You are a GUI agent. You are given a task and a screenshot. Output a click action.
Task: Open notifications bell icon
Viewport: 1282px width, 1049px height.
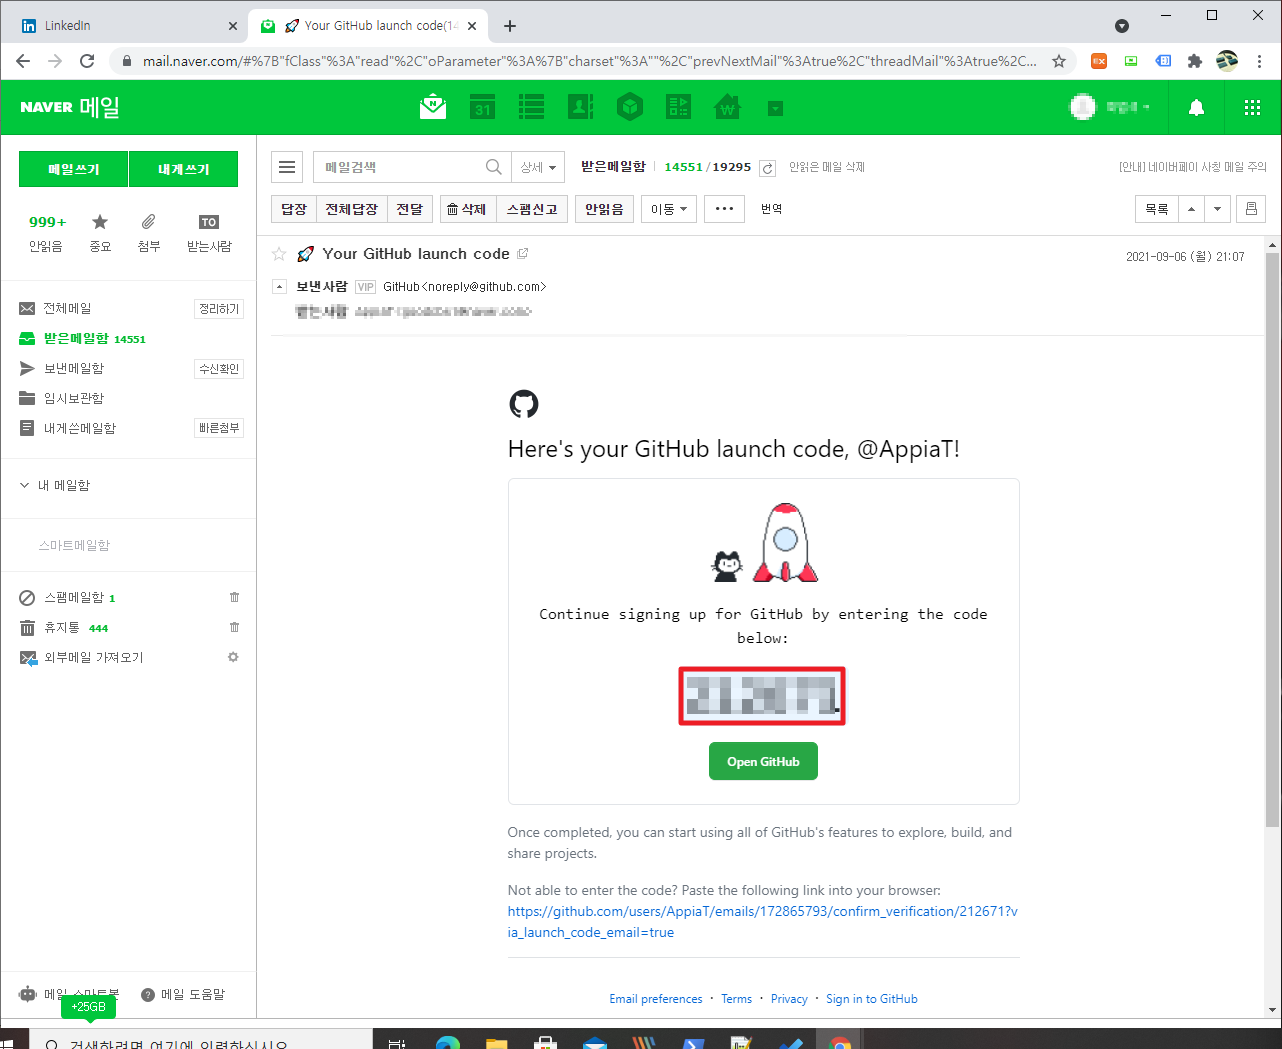click(x=1196, y=107)
